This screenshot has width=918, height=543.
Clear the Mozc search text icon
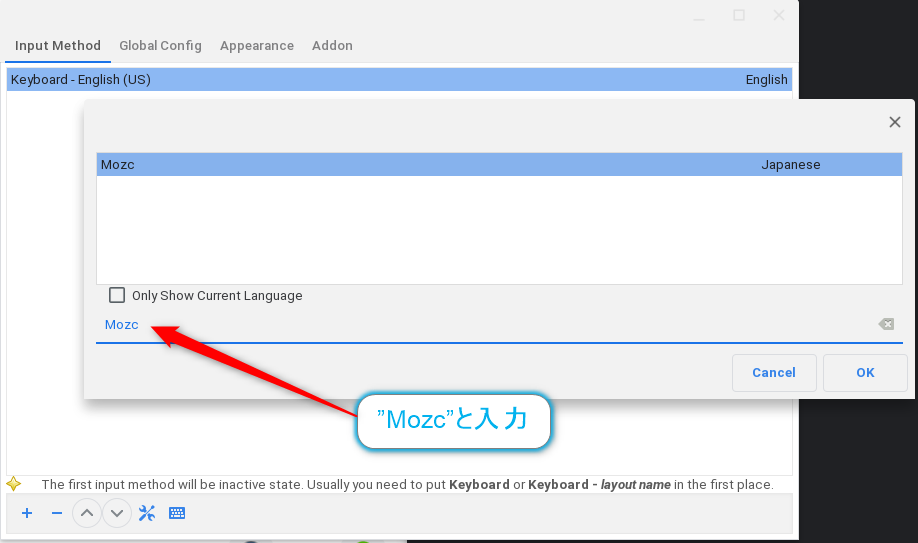[x=886, y=324]
